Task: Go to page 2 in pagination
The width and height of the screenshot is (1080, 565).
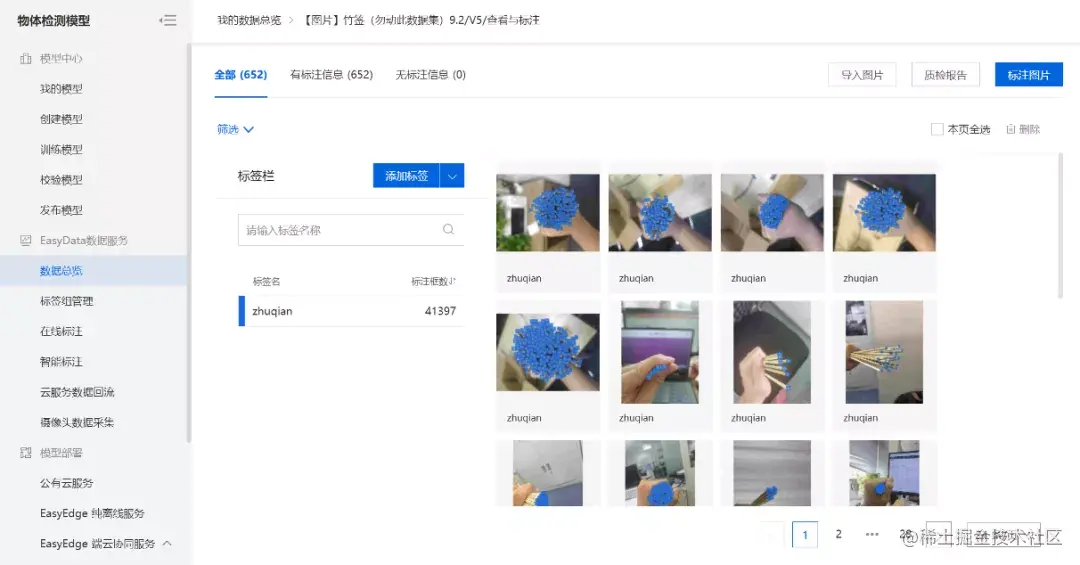Action: 838,535
